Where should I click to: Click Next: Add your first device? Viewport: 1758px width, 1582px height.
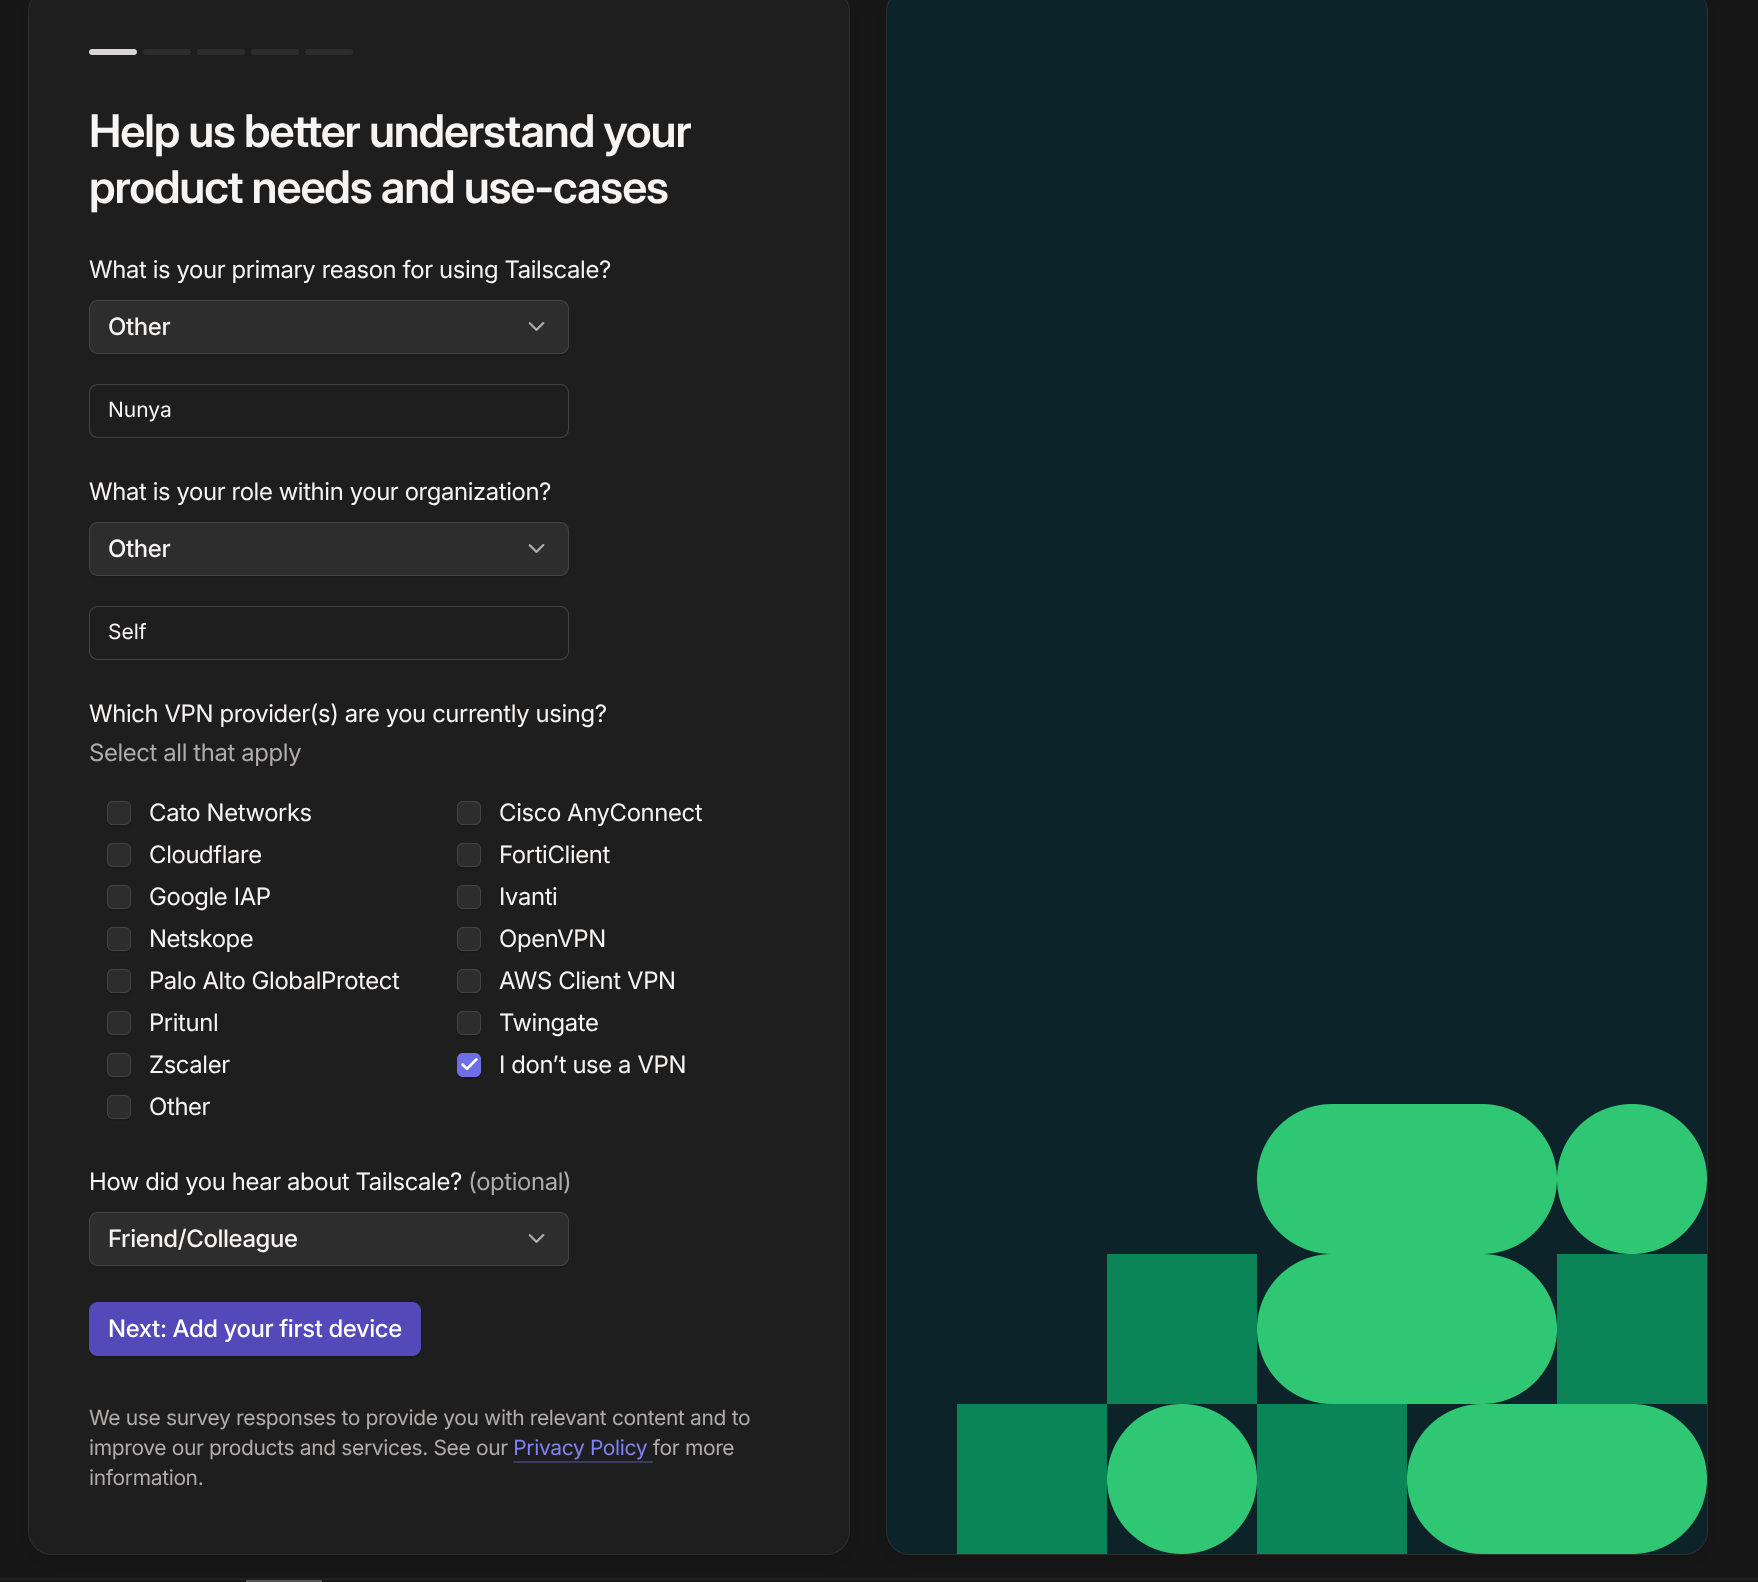255,1329
